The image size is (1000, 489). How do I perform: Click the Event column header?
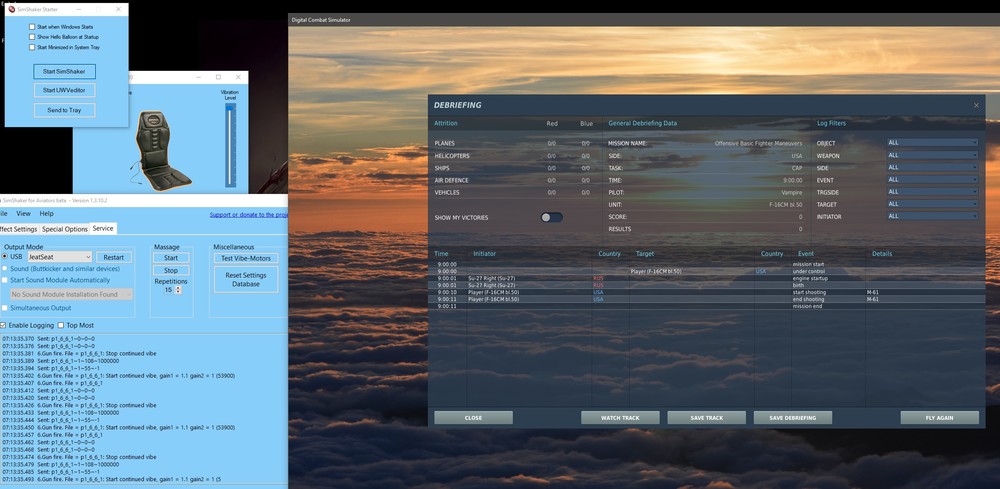805,254
